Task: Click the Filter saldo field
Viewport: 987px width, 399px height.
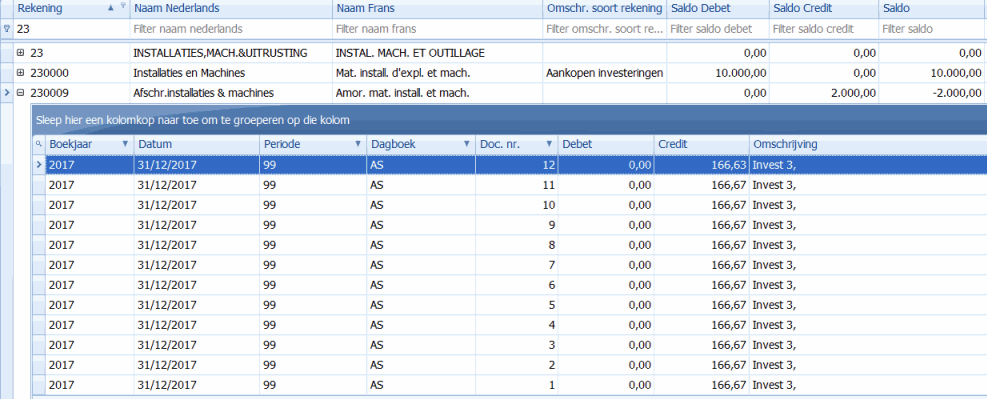Action: click(x=933, y=29)
